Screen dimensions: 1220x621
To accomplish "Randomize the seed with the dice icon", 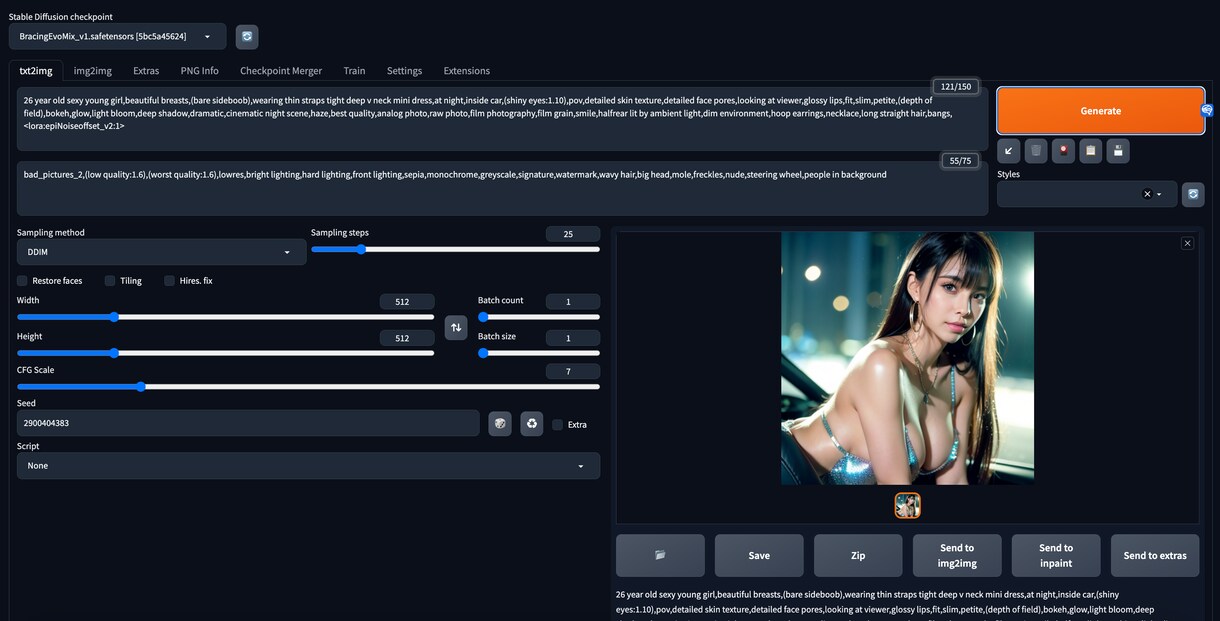I will [499, 424].
